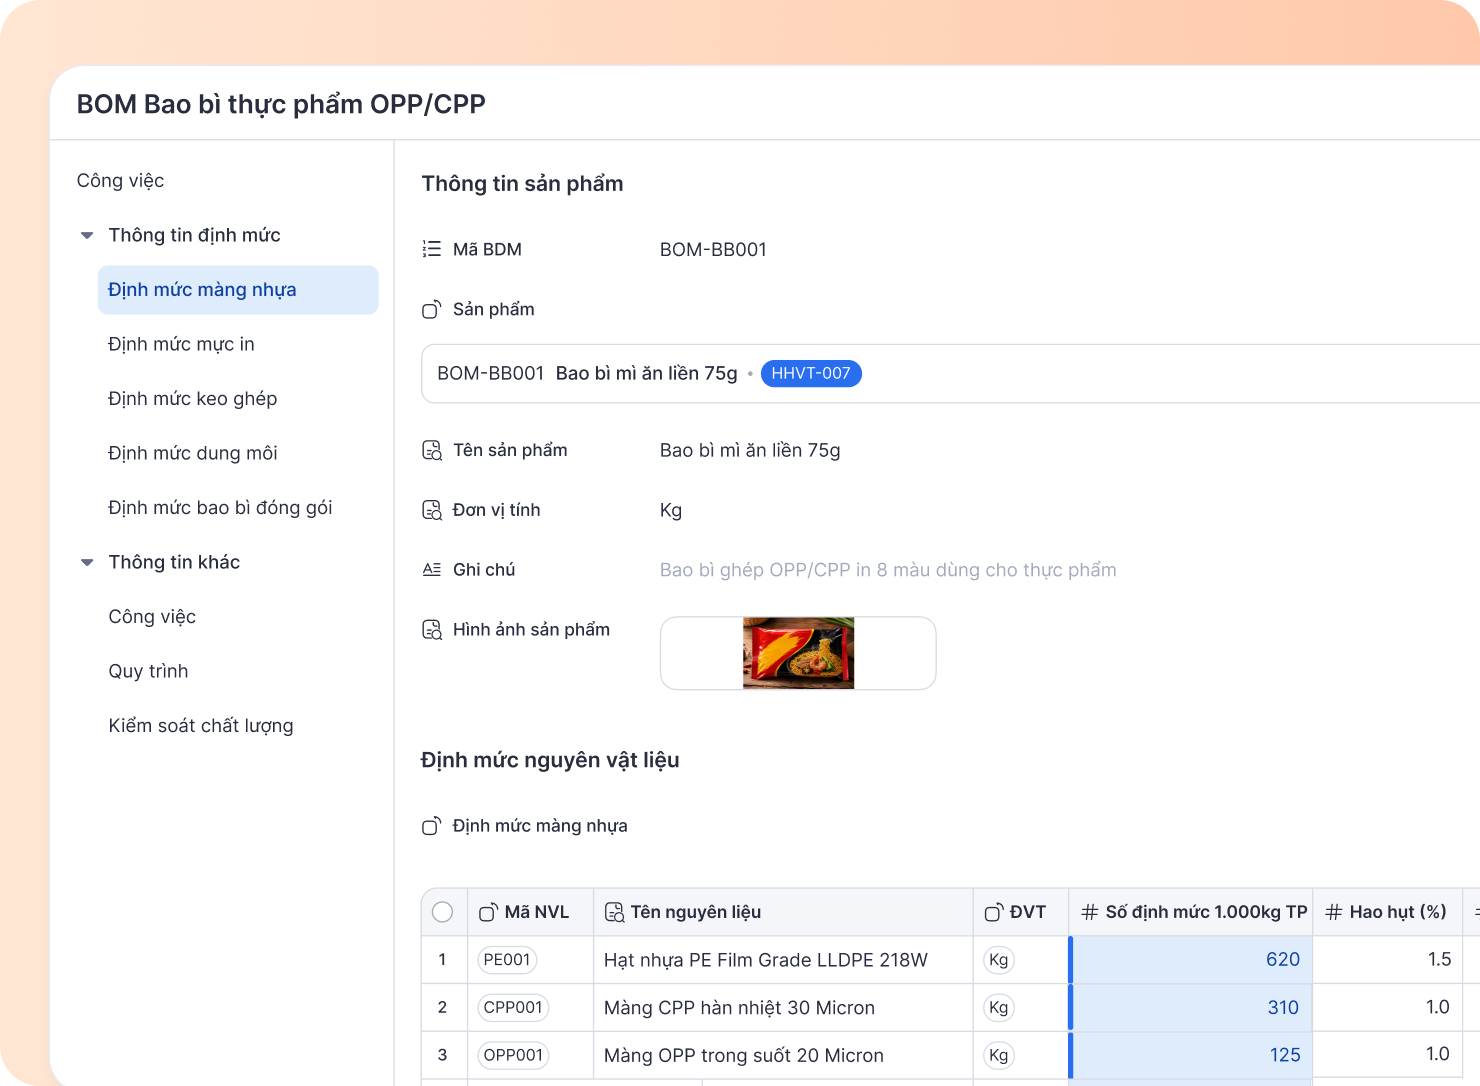Click the text icon beside Ghi chú

(431, 569)
